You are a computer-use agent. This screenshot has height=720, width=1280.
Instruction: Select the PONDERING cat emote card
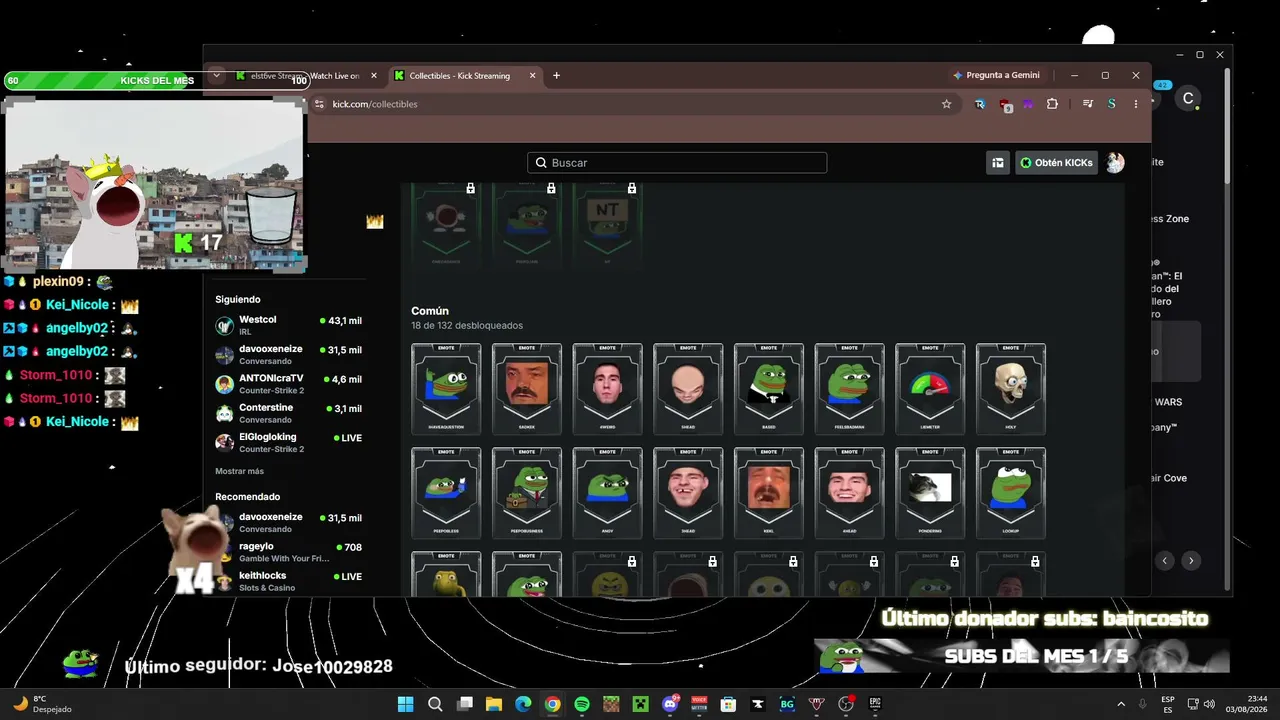point(930,492)
